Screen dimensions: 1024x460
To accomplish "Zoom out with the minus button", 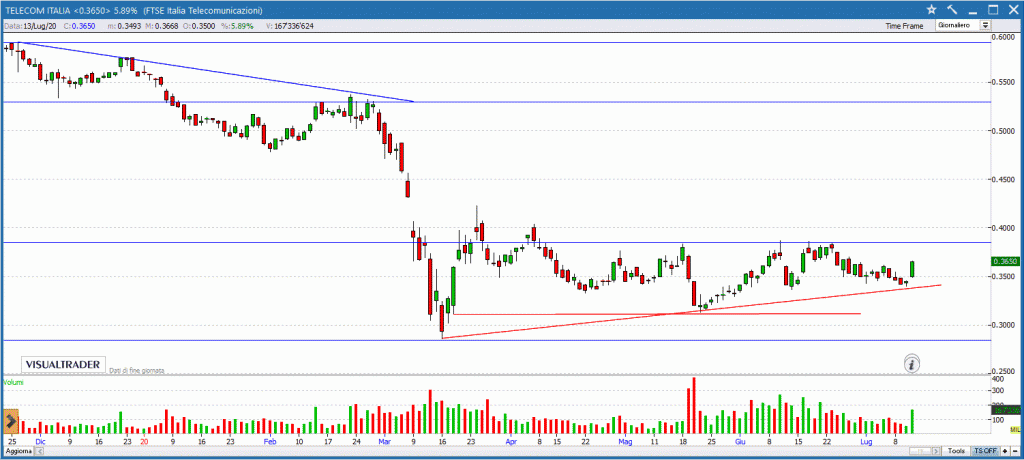I will click(x=1016, y=452).
